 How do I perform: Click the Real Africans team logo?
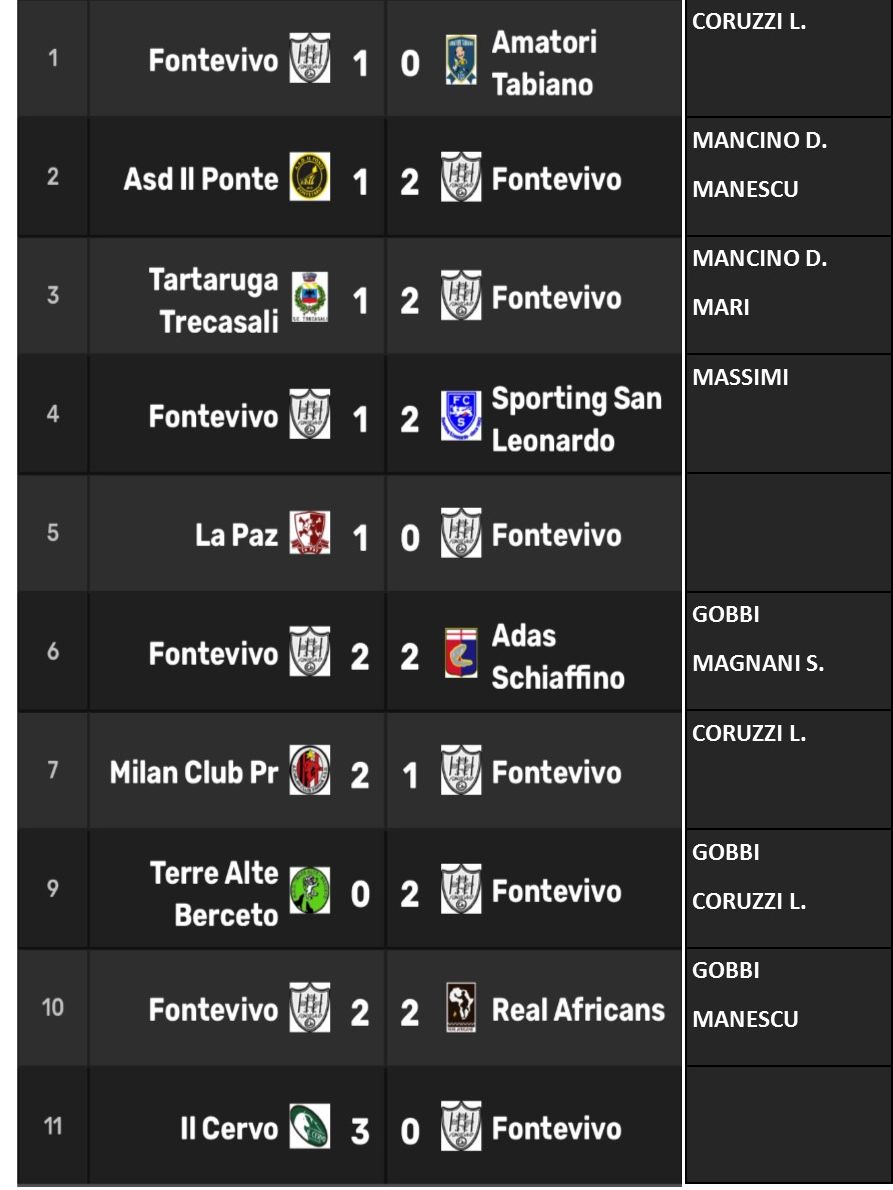click(461, 1008)
